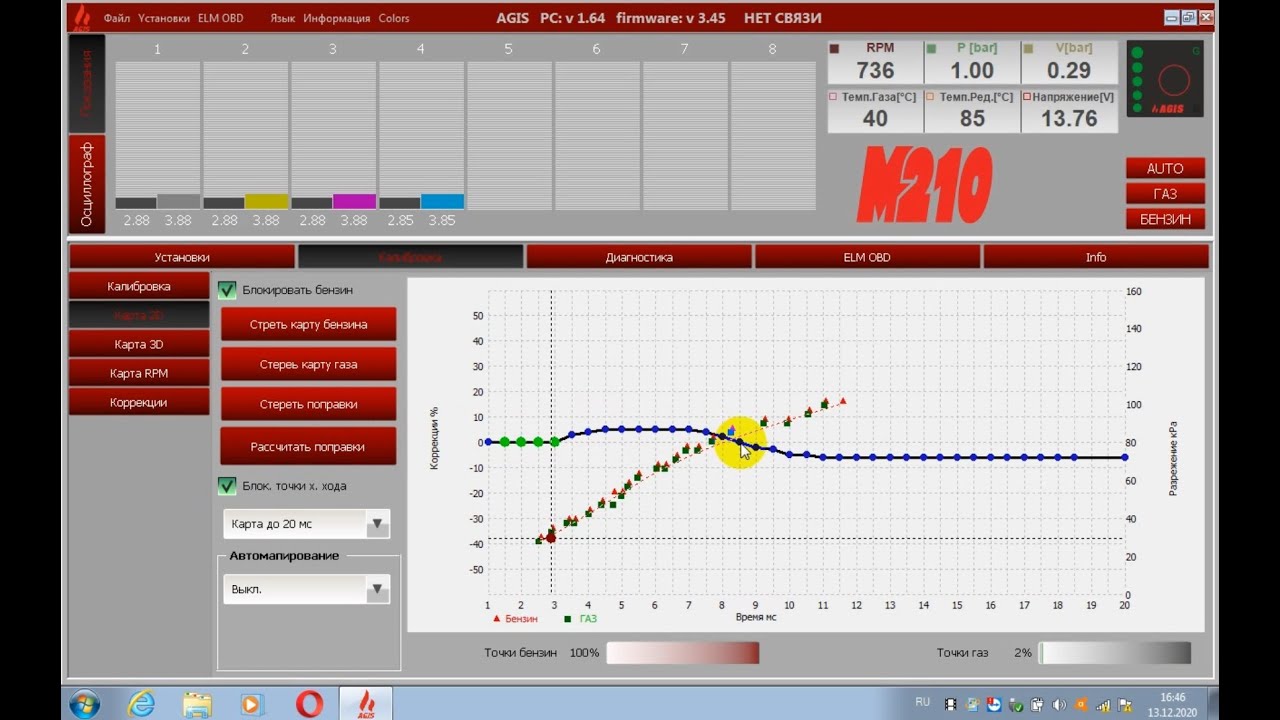Click the Стреть карту бензина button
Viewport: 1280px width, 720px height.
pyautogui.click(x=308, y=324)
